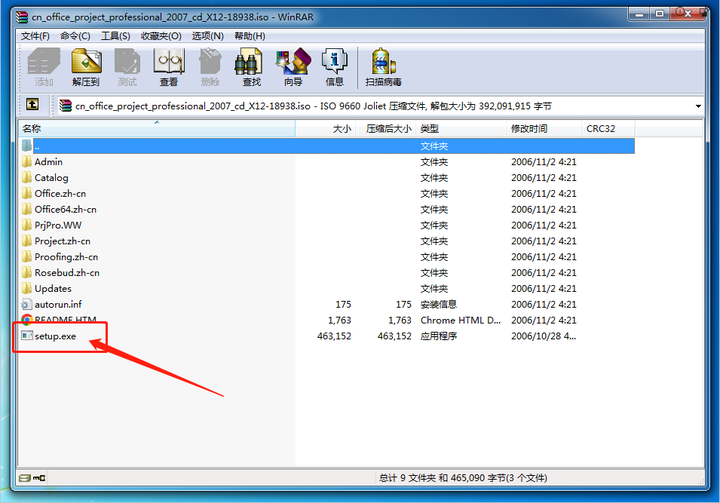Image resolution: width=720 pixels, height=503 pixels.
Task: Click the archive path text in address bar
Action: [x=314, y=106]
